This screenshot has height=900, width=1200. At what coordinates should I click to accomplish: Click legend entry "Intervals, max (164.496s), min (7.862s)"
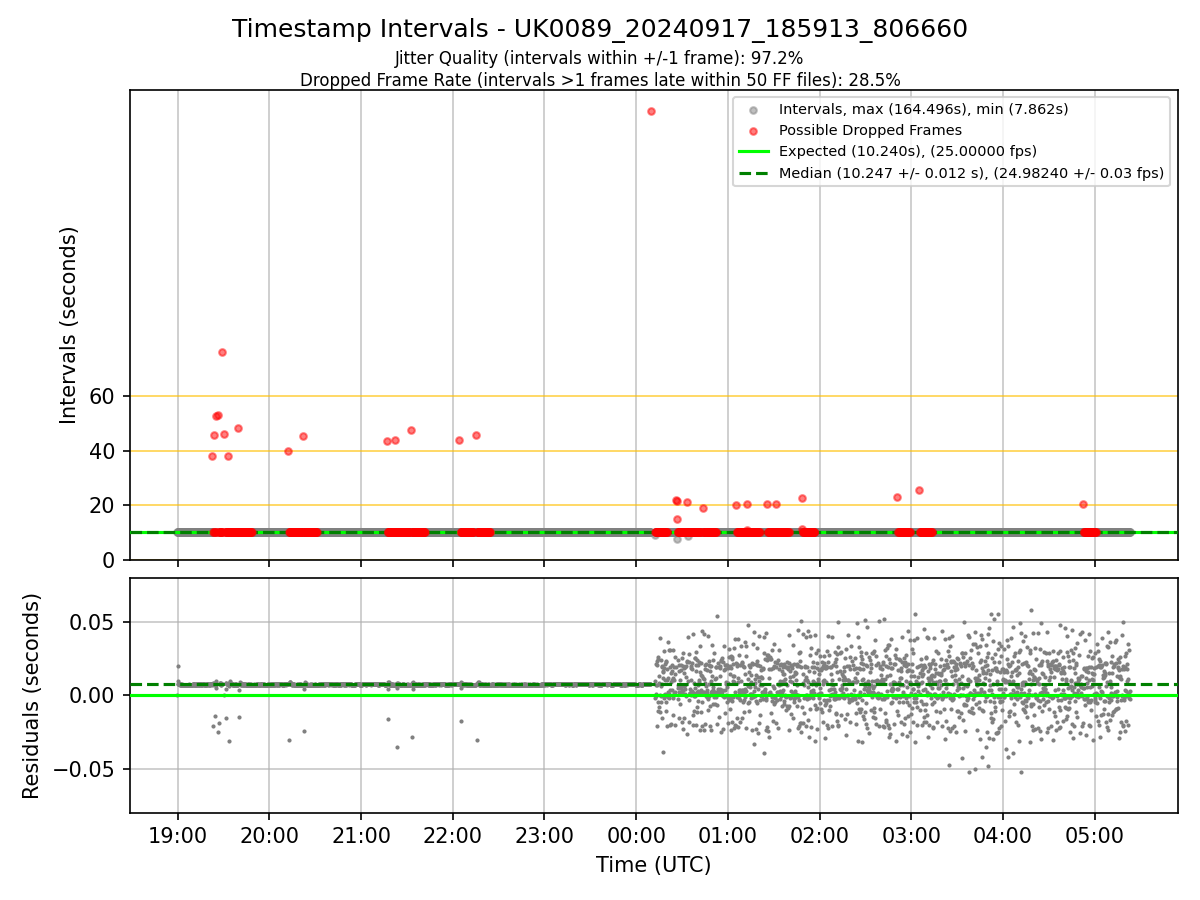pyautogui.click(x=923, y=109)
